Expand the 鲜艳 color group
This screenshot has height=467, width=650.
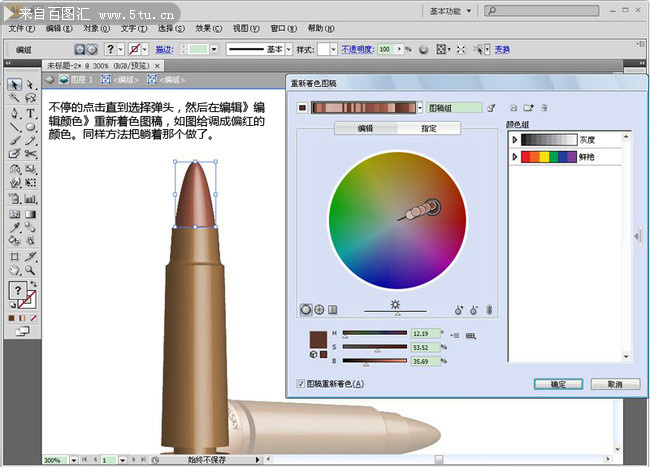pos(516,157)
